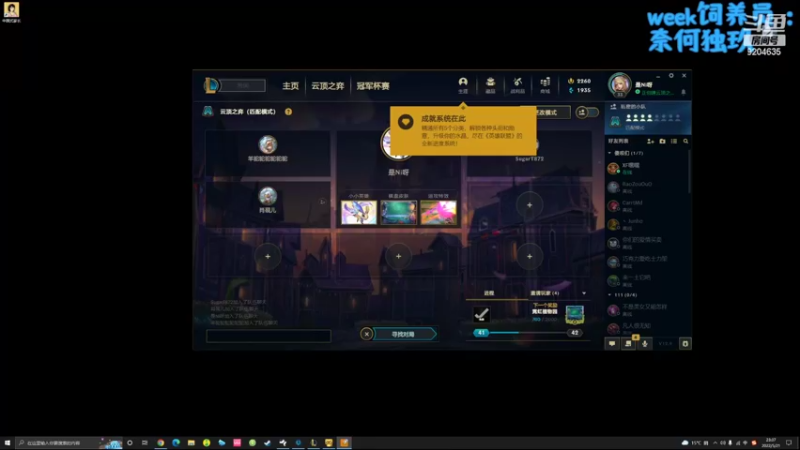Open the missions icon with yellow badge

(629, 343)
